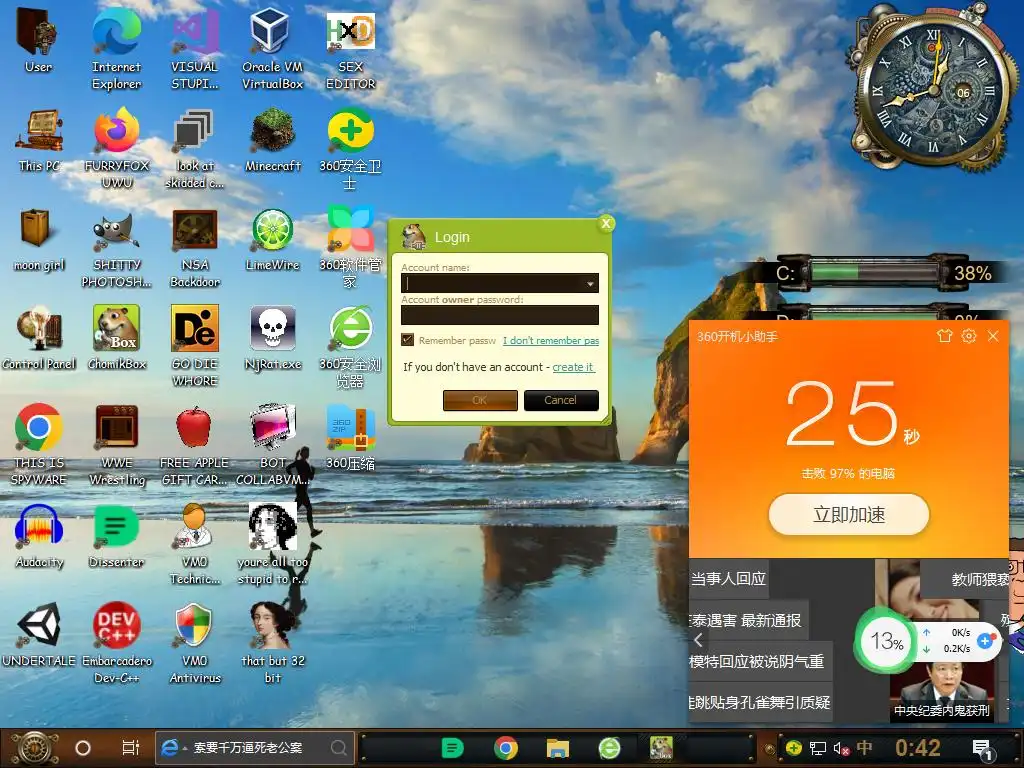Open the BOT COLLABVM... desktop icon
This screenshot has height=768, width=1024.
point(272,445)
